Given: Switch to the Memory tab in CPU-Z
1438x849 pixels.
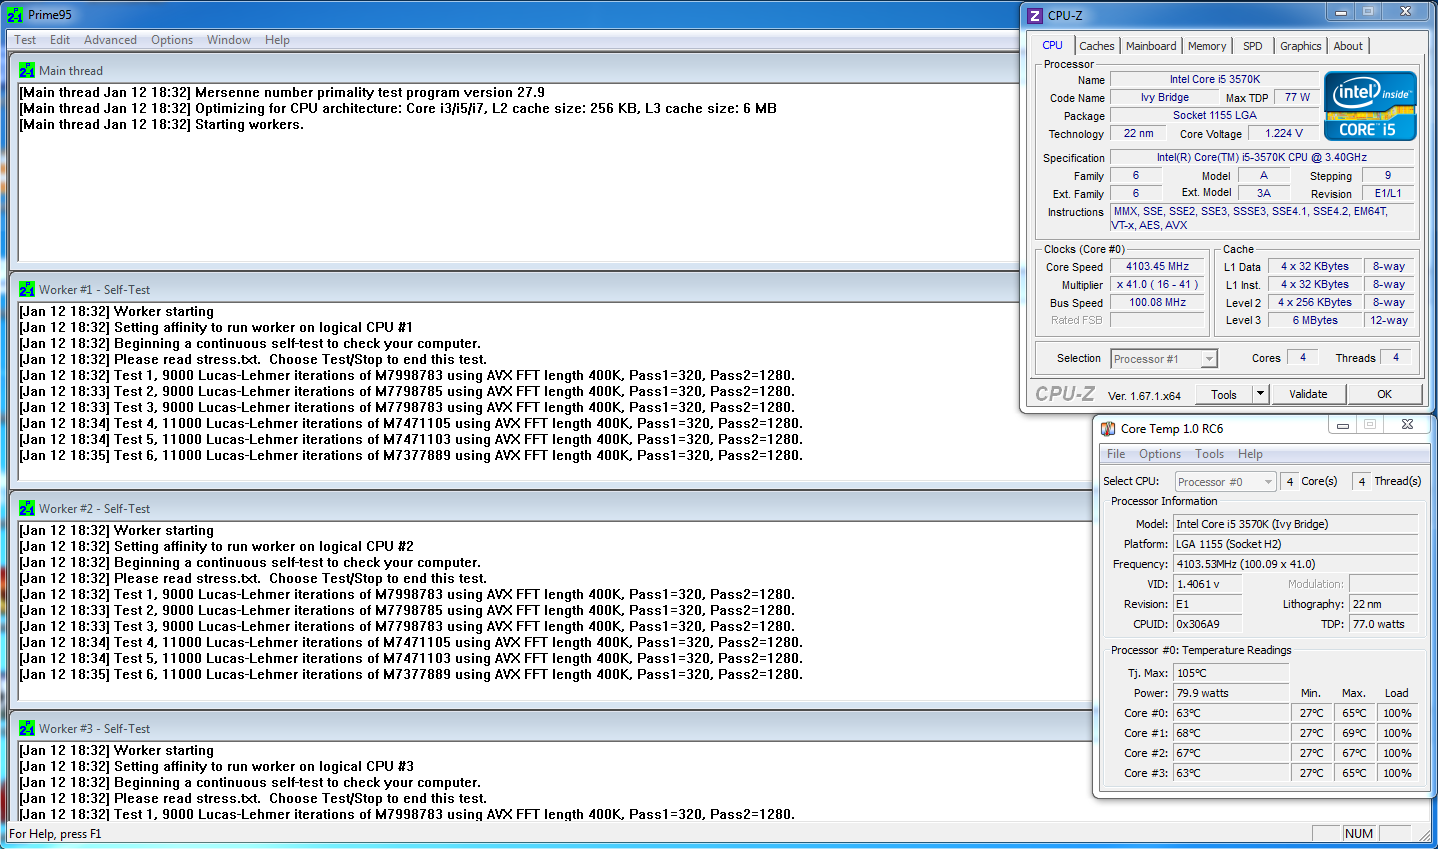Looking at the screenshot, I should (x=1207, y=46).
